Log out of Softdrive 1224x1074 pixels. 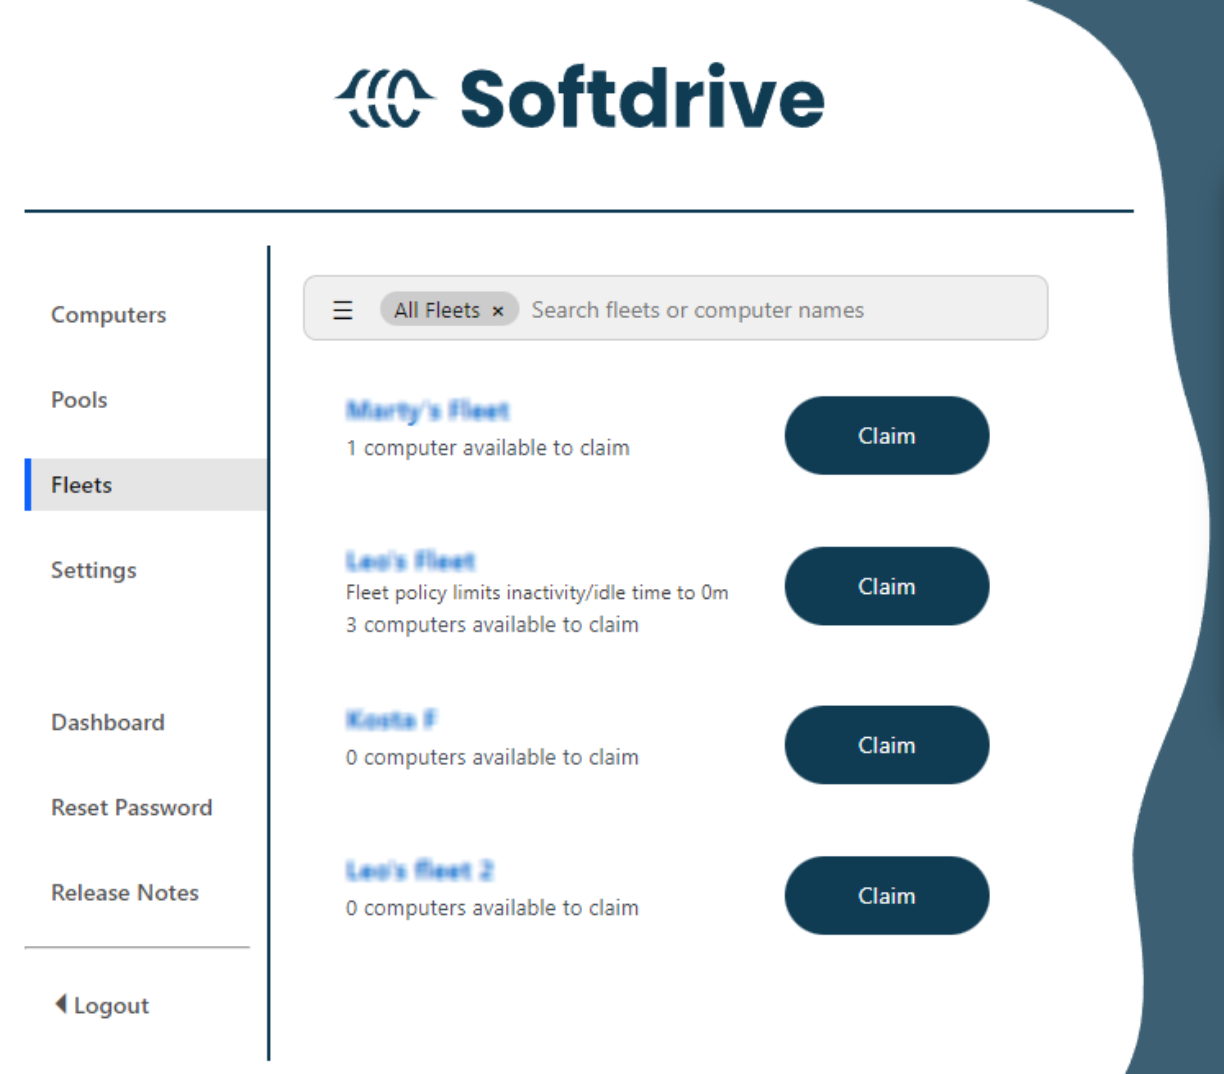102,1005
